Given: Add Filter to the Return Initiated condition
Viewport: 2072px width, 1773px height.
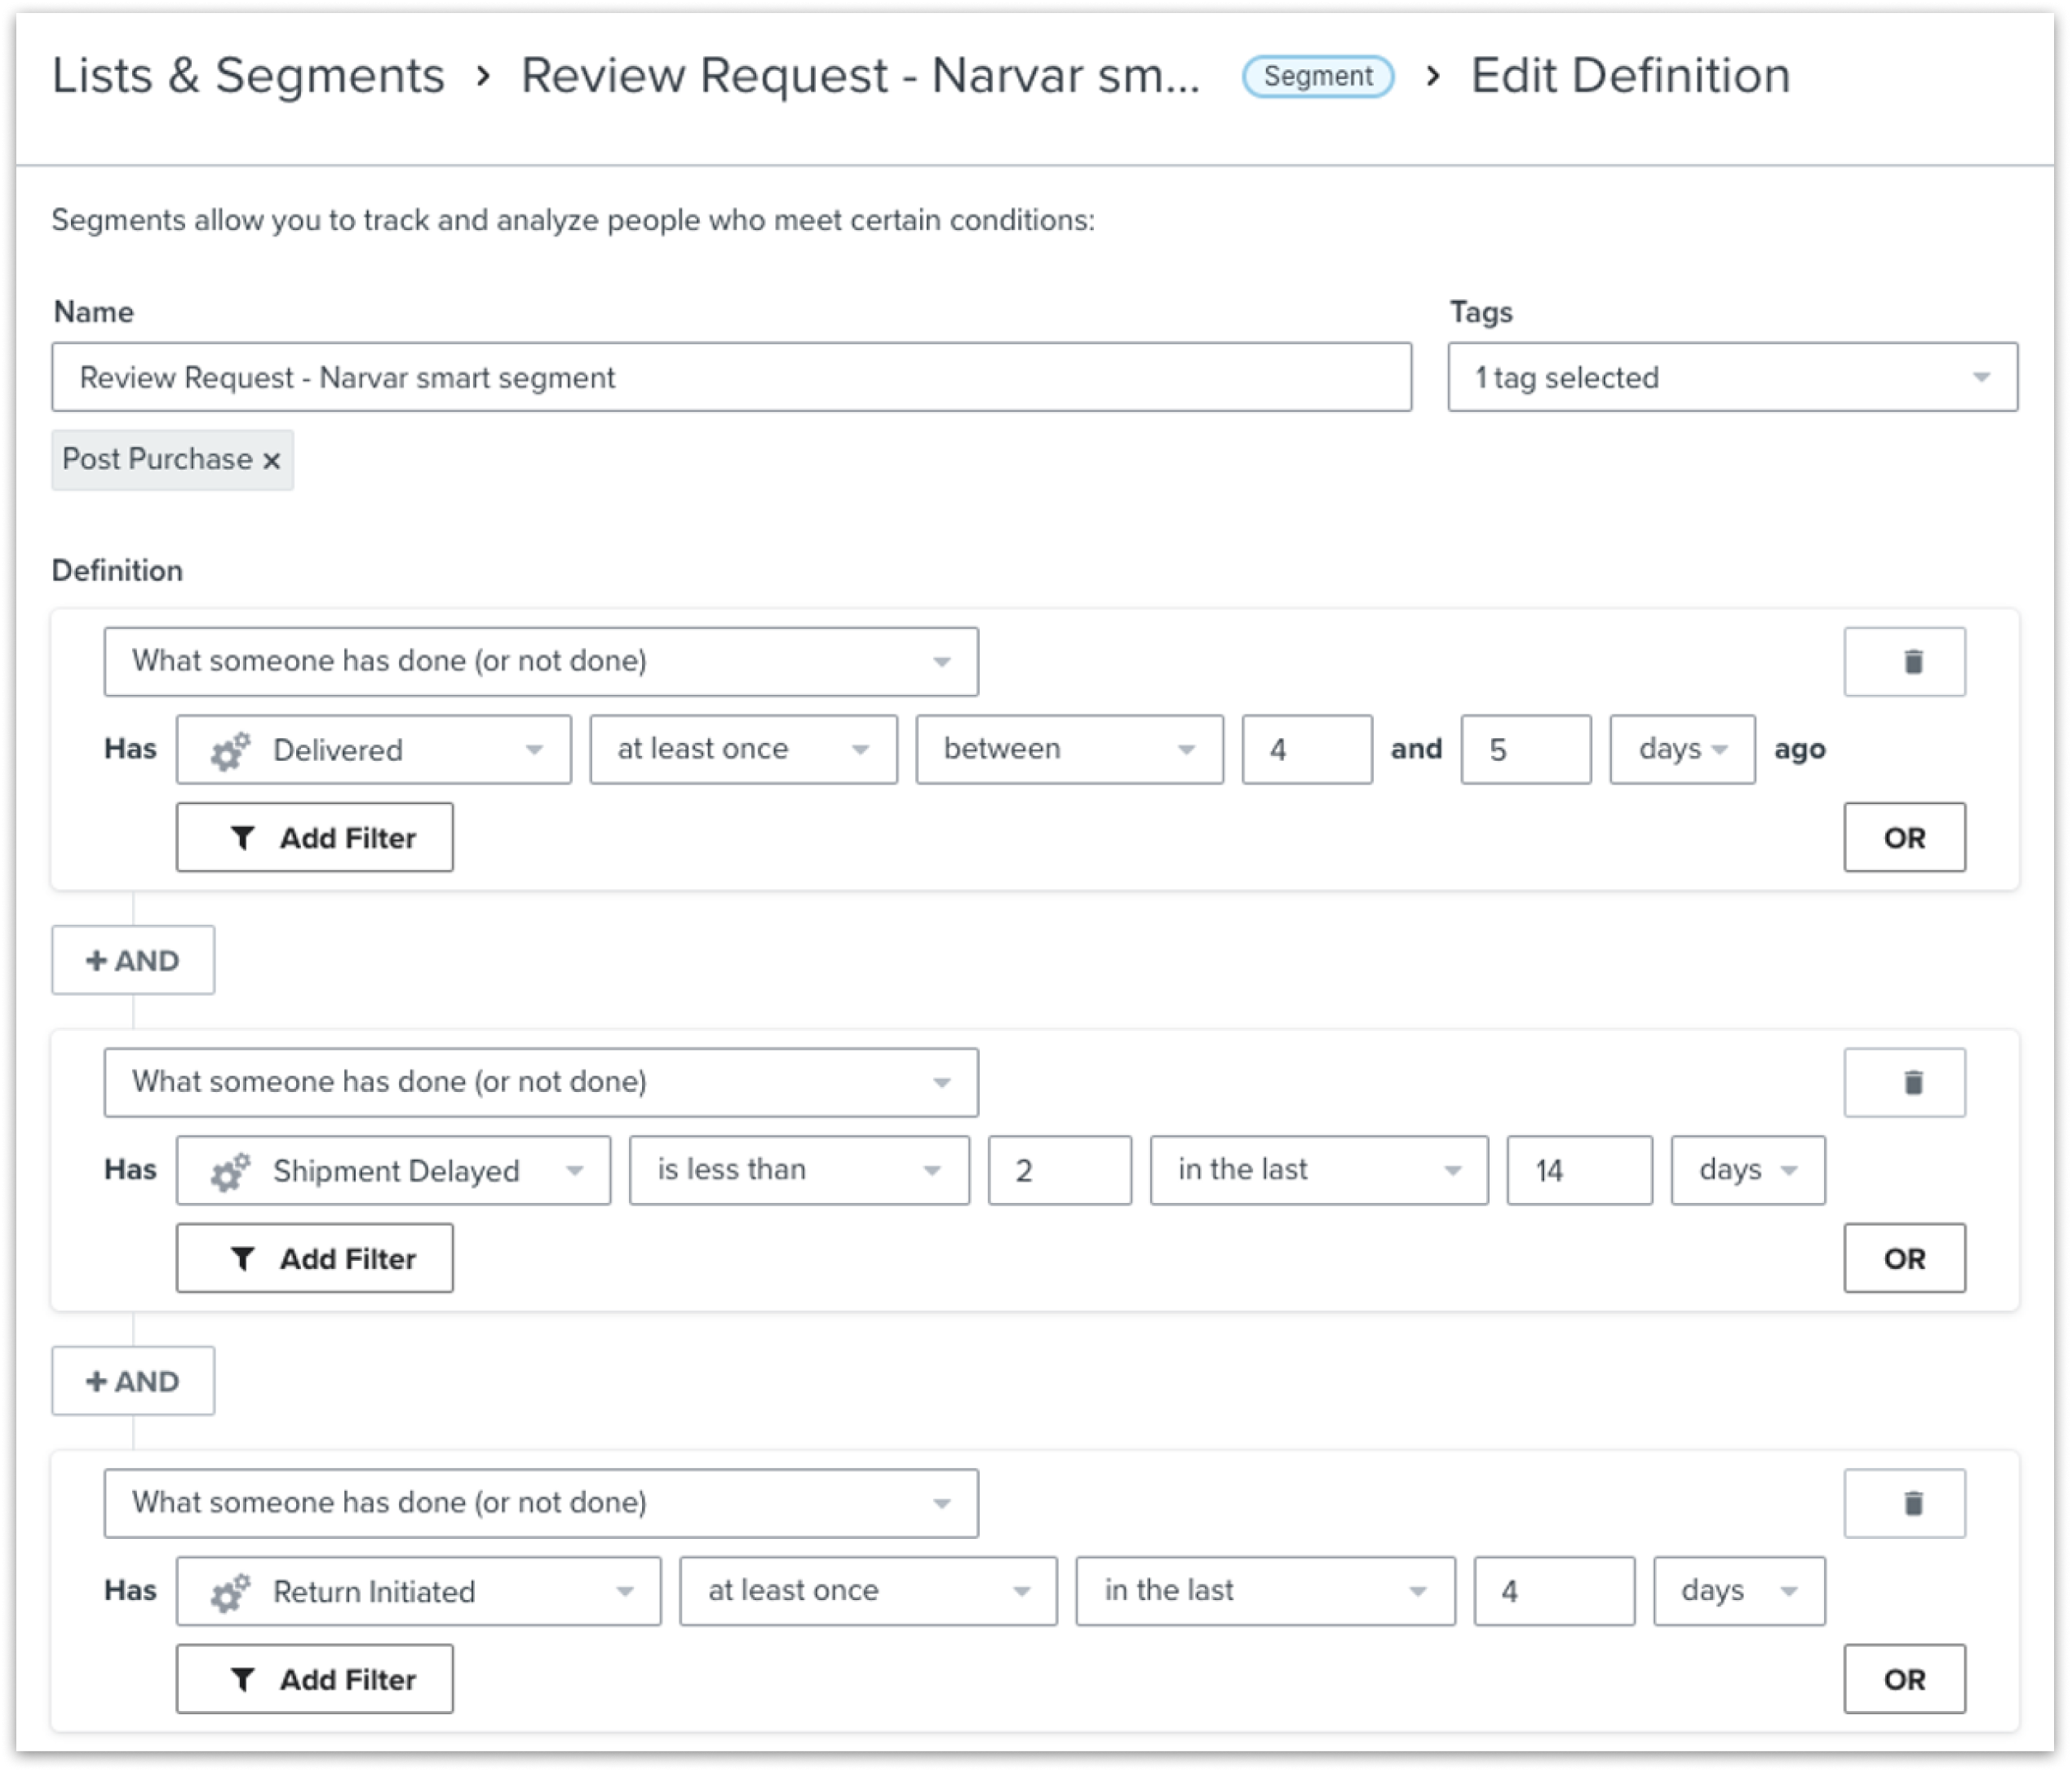Looking at the screenshot, I should [314, 1679].
